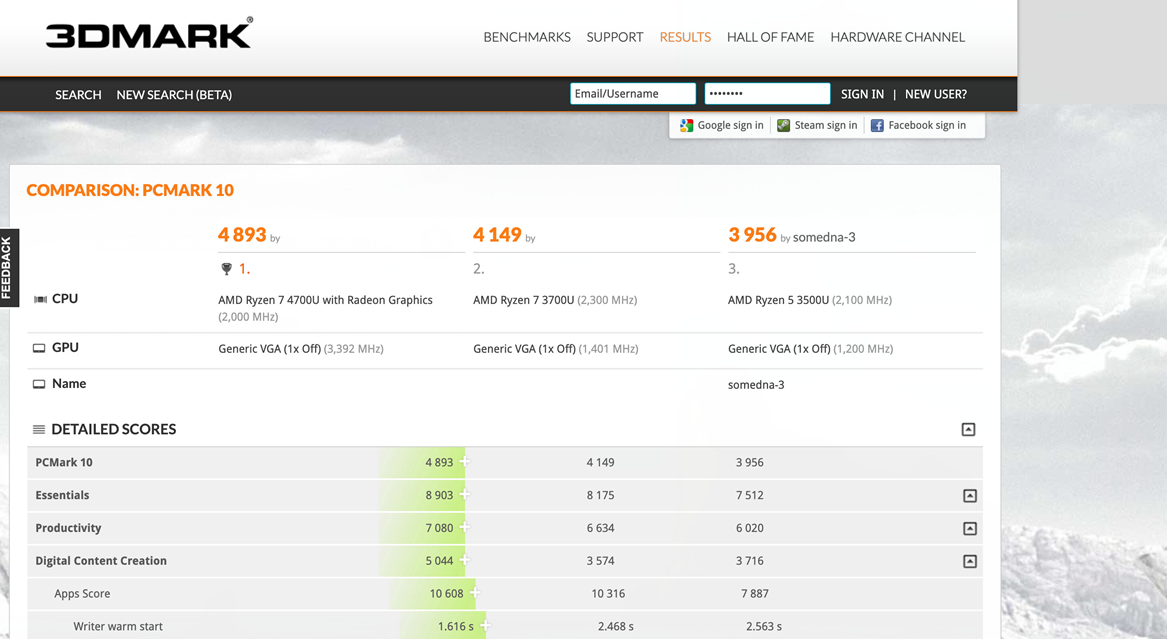Collapse the Essentials row details
The width and height of the screenshot is (1167, 639).
(970, 495)
